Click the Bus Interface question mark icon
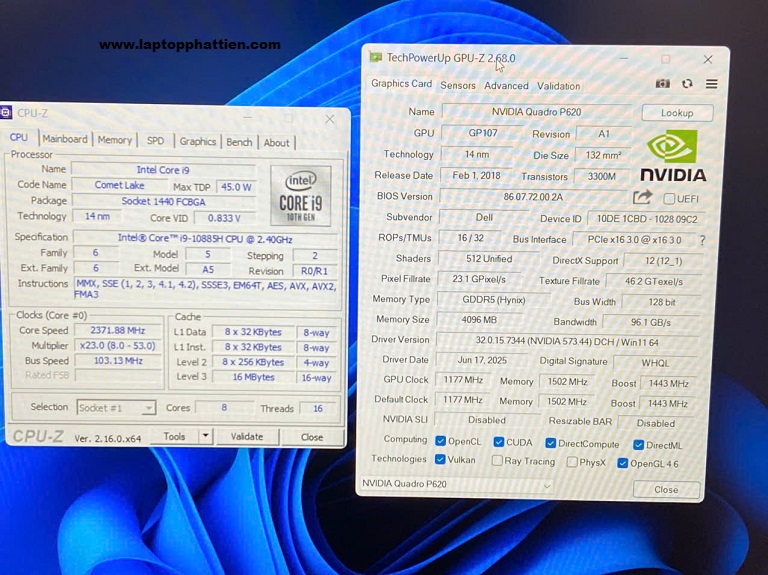The image size is (768, 575). 702,241
